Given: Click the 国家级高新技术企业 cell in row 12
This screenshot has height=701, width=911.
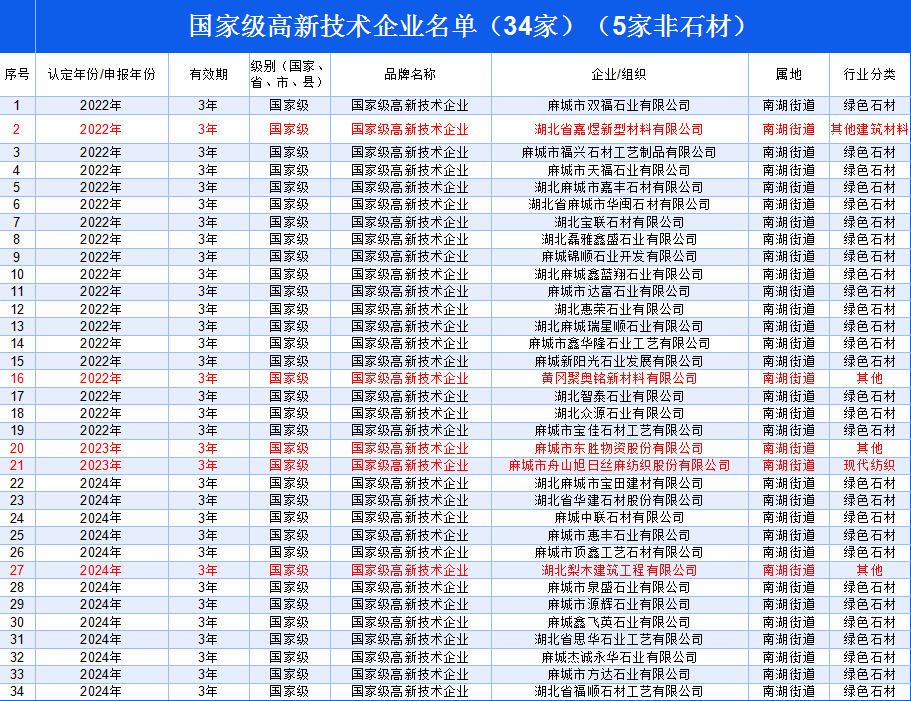Looking at the screenshot, I should click(411, 310).
